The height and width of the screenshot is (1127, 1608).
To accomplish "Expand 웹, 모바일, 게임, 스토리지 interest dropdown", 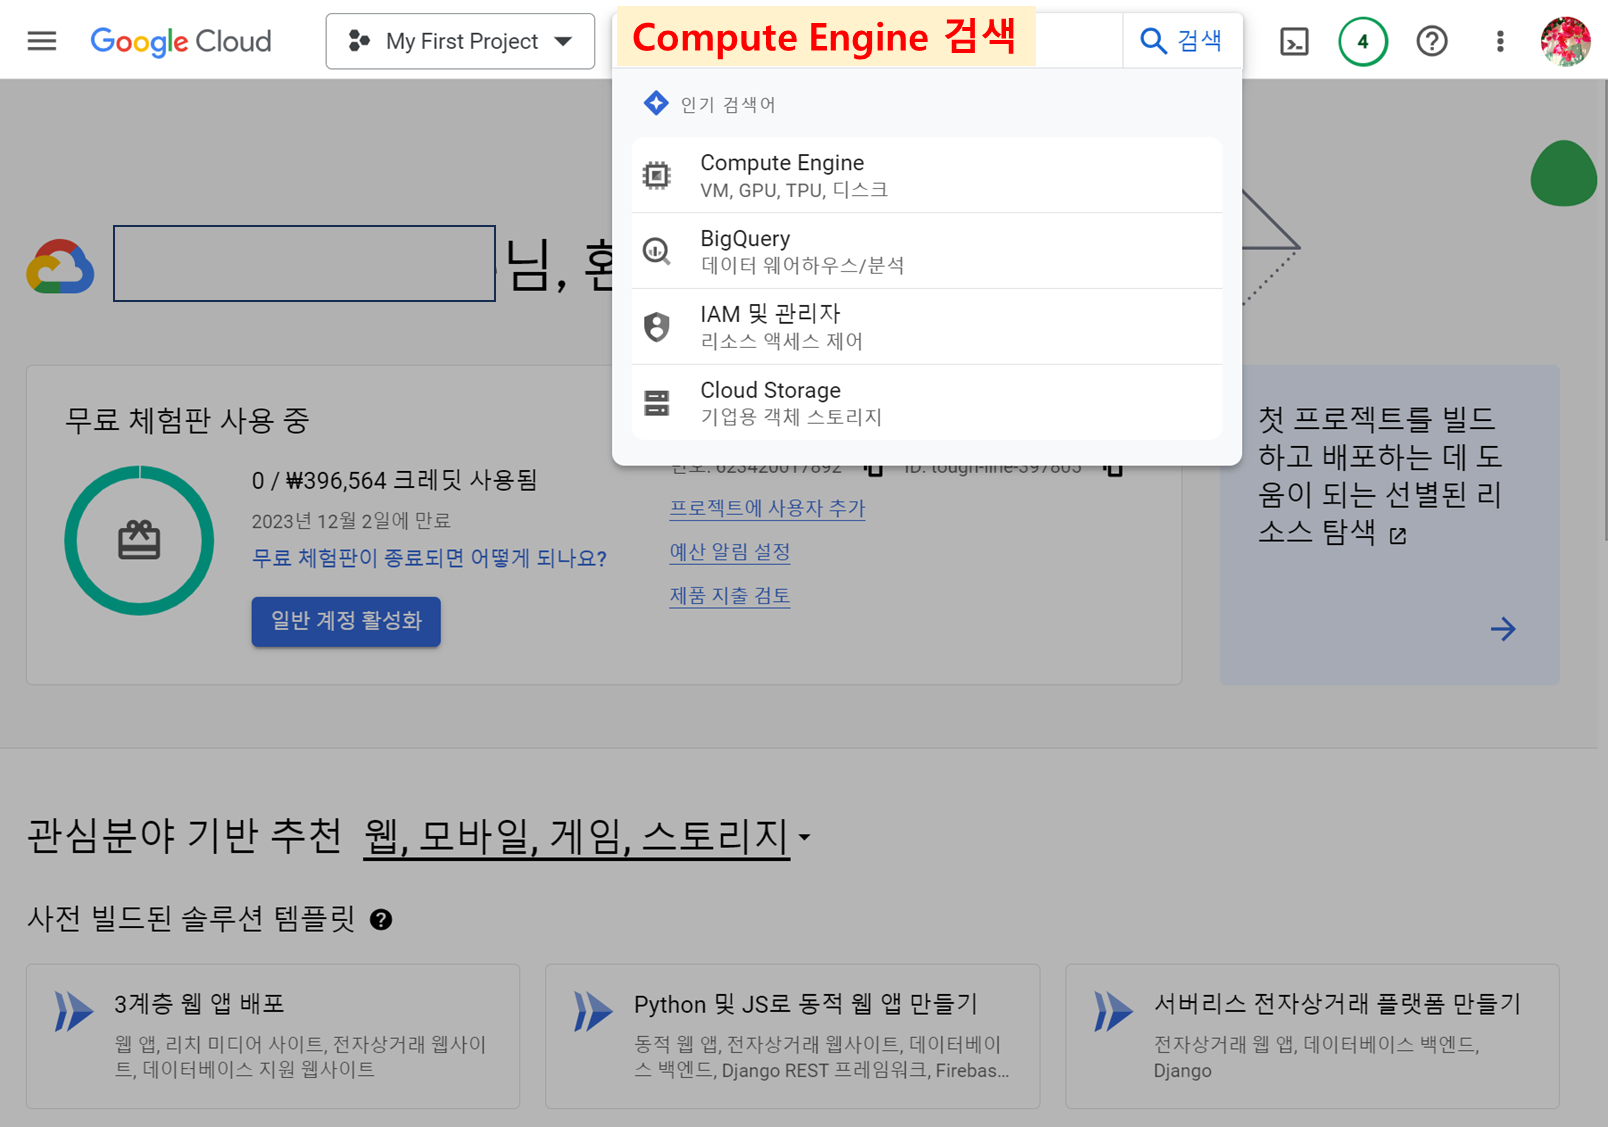I will 587,837.
